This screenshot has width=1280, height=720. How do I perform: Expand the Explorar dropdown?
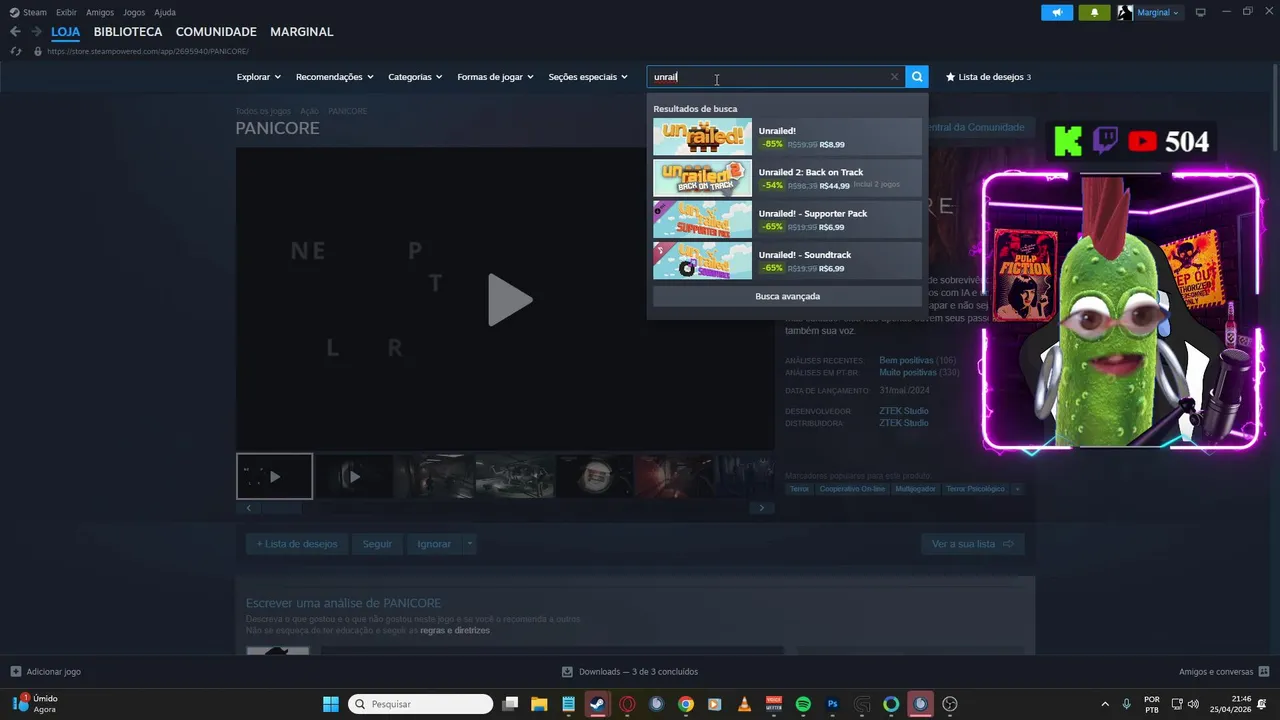[258, 77]
